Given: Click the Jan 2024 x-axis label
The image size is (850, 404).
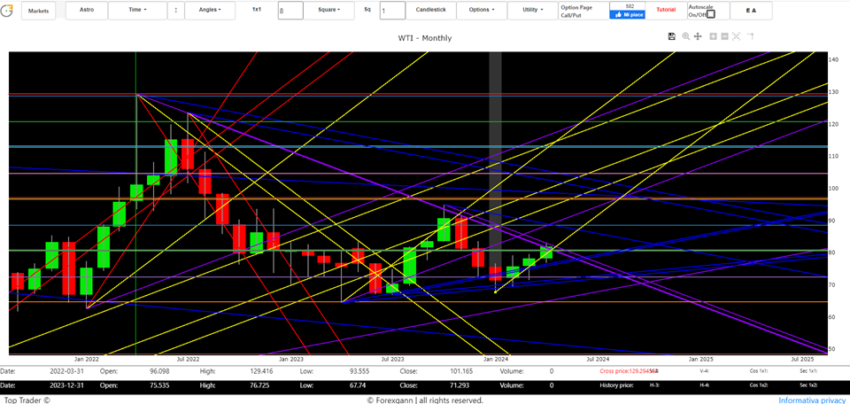Looking at the screenshot, I should 495,359.
